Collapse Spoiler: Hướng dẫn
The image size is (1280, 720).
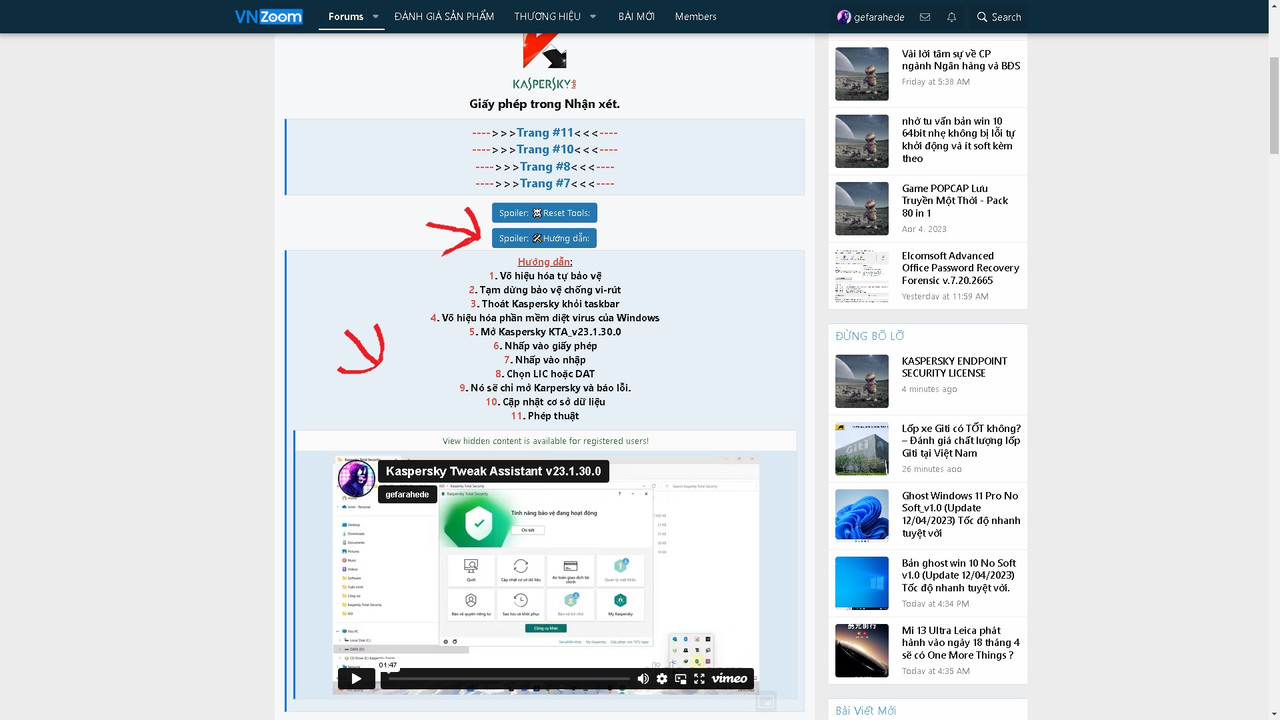coord(544,238)
